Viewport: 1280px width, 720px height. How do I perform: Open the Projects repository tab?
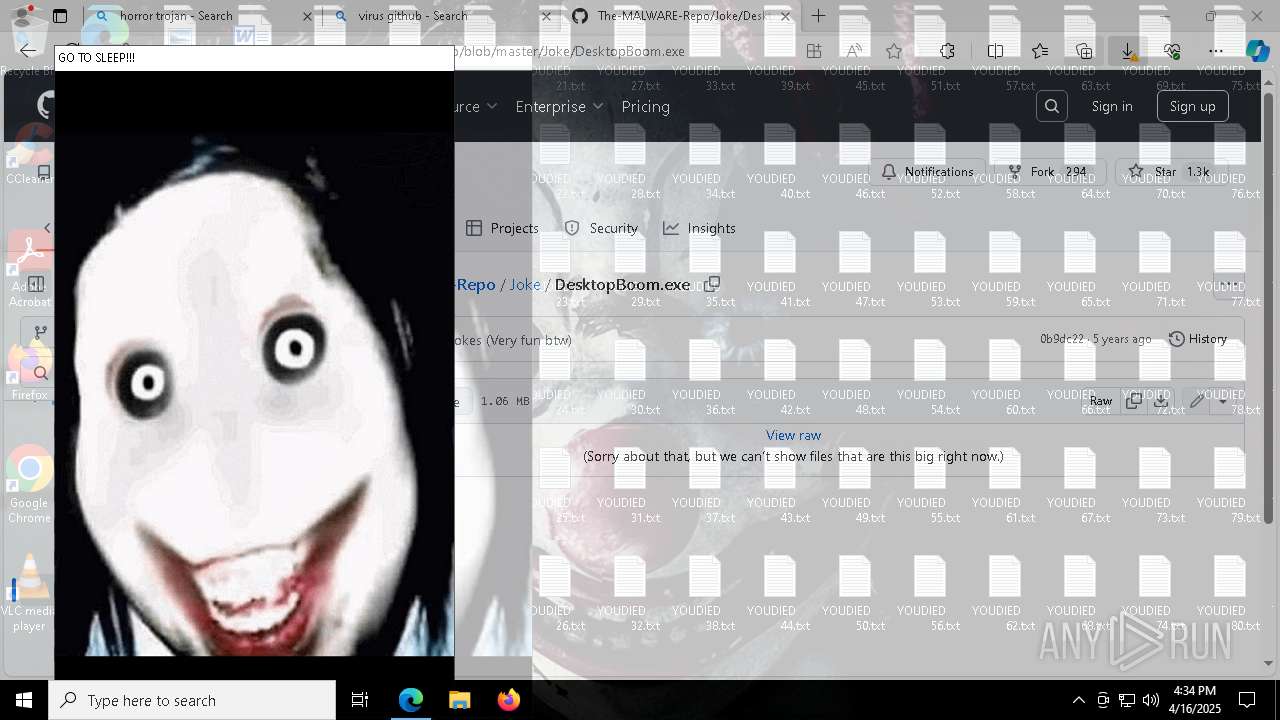pyautogui.click(x=502, y=228)
